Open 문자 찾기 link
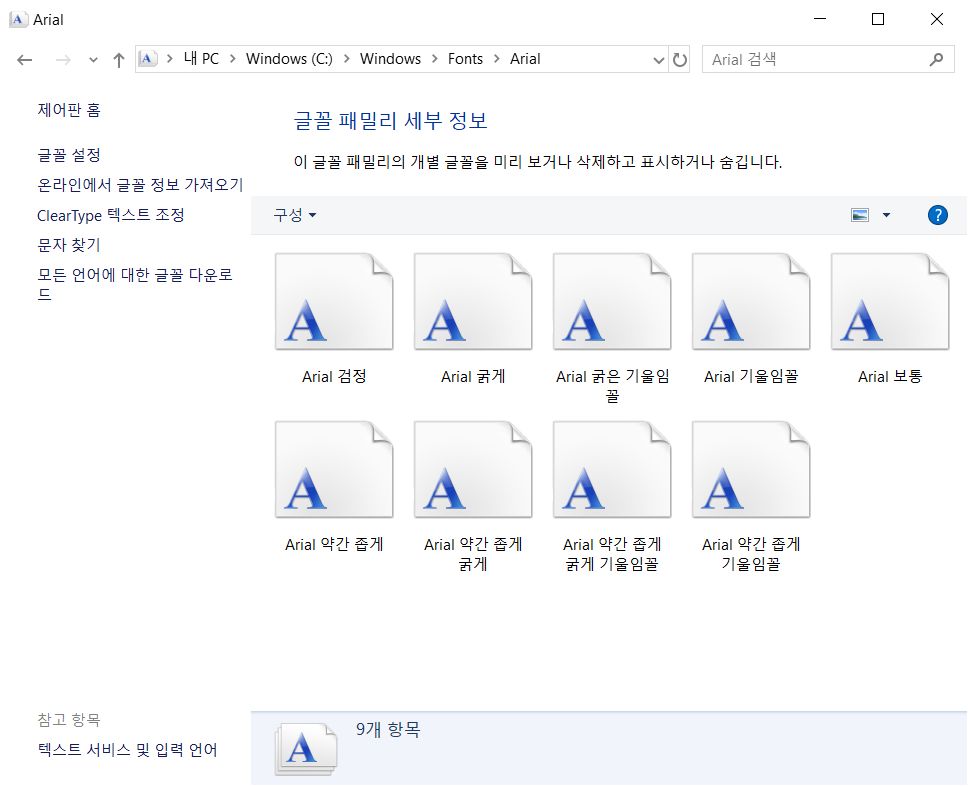 [x=69, y=245]
